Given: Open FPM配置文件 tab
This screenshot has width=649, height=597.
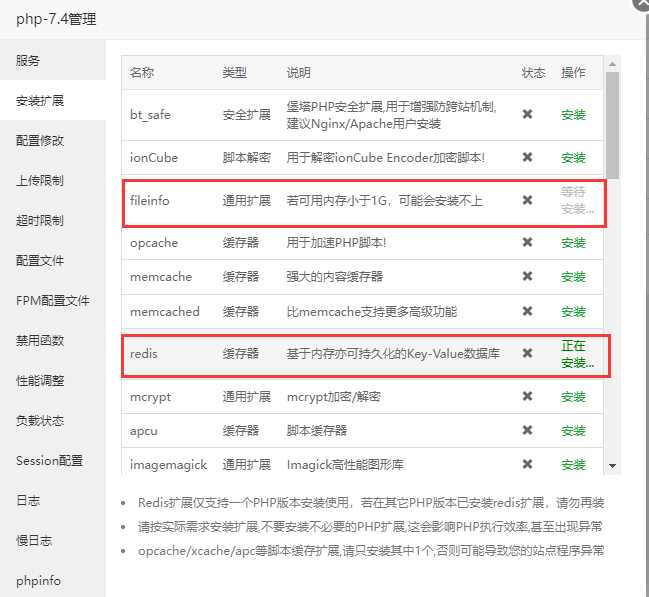Looking at the screenshot, I should pyautogui.click(x=53, y=301).
